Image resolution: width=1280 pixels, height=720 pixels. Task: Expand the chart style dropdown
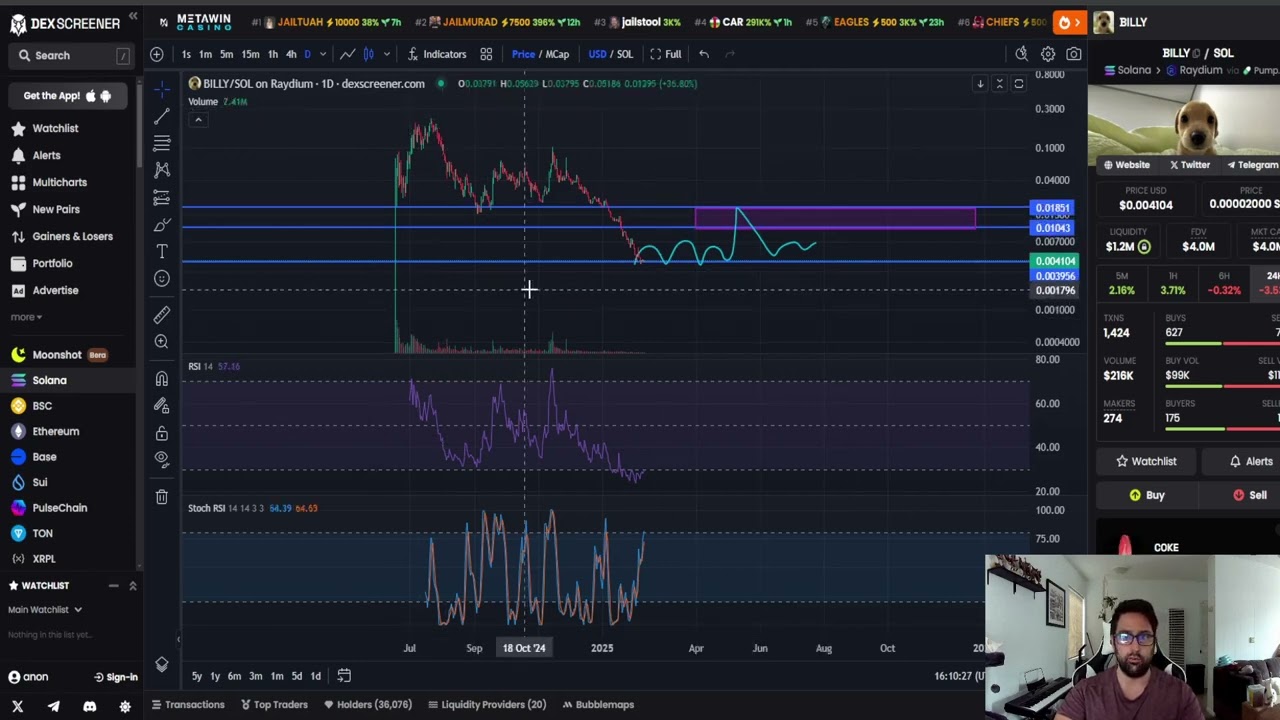[x=386, y=54]
